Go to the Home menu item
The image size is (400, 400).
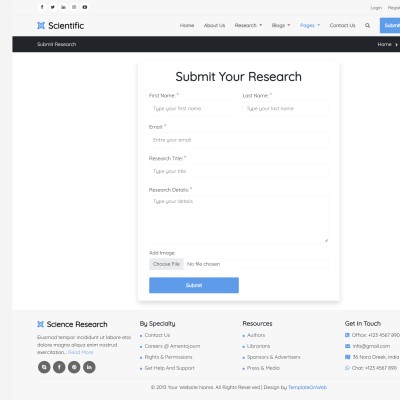(x=187, y=25)
